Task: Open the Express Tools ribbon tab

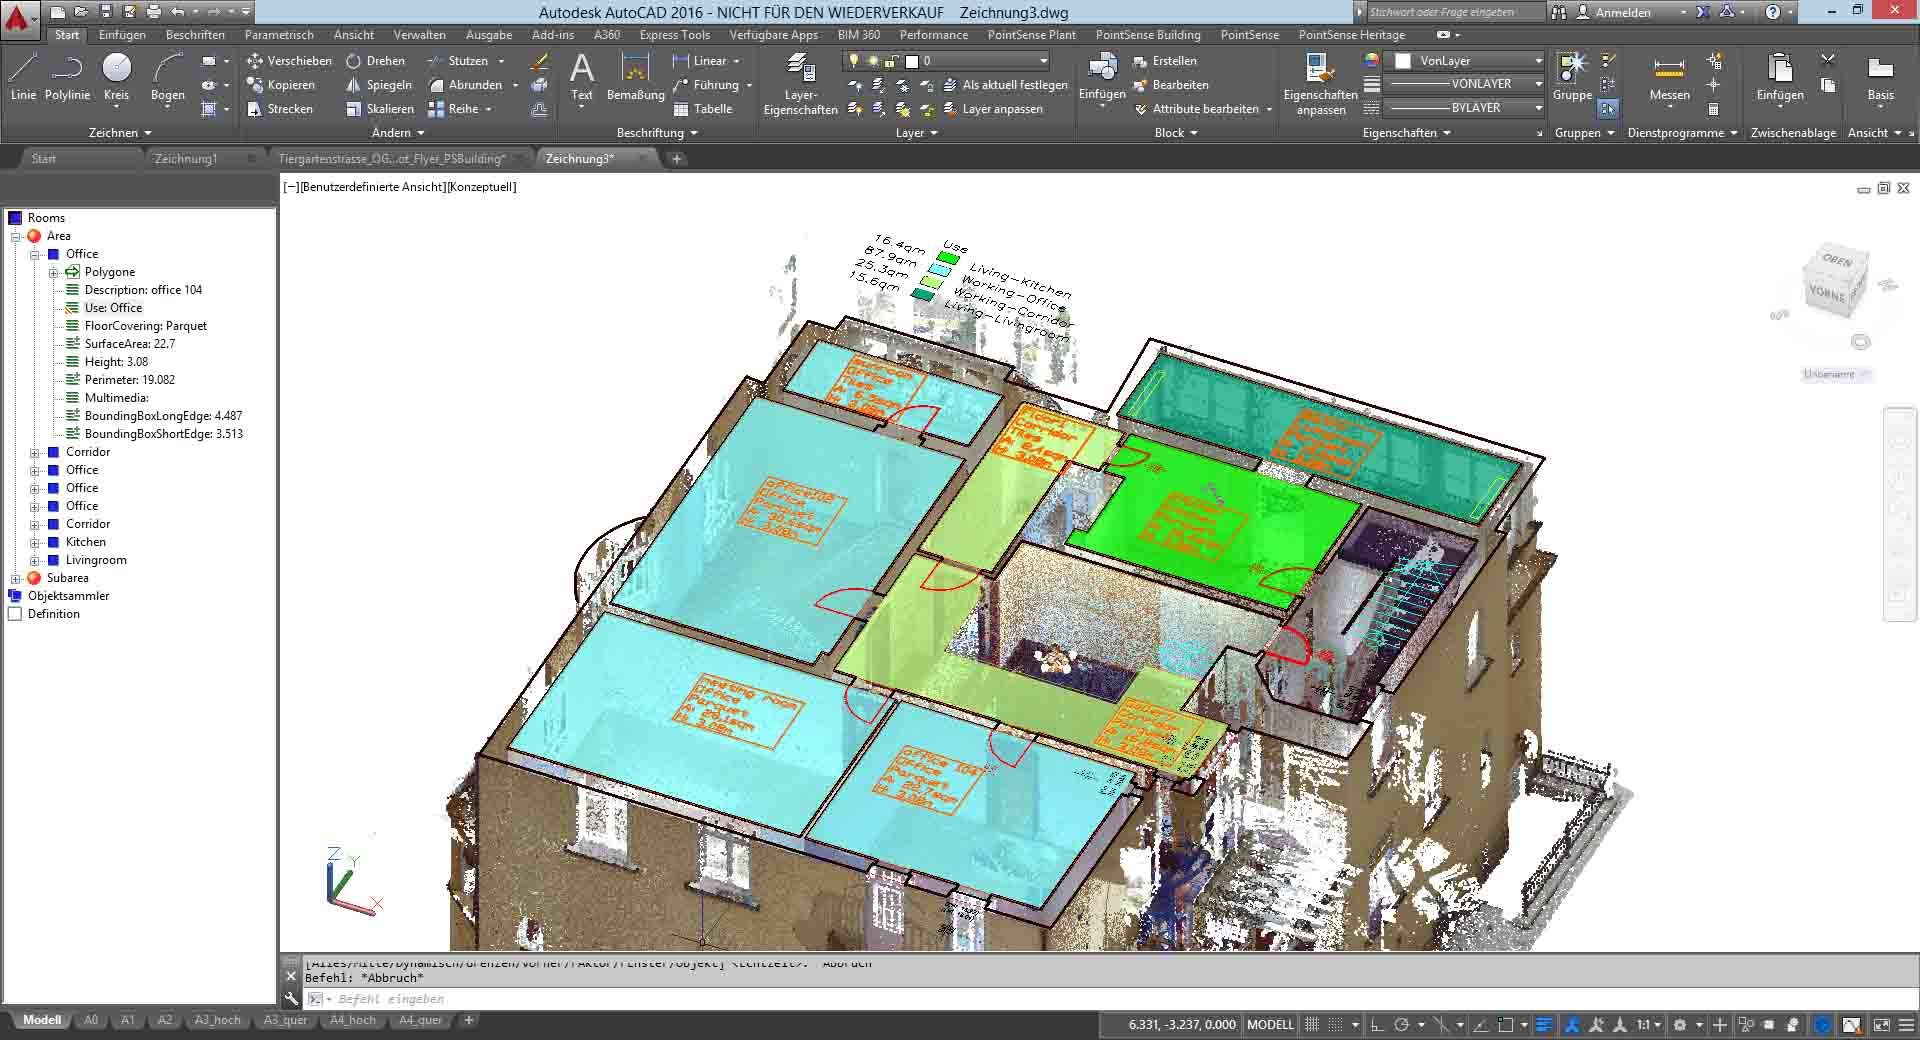Action: (x=675, y=35)
